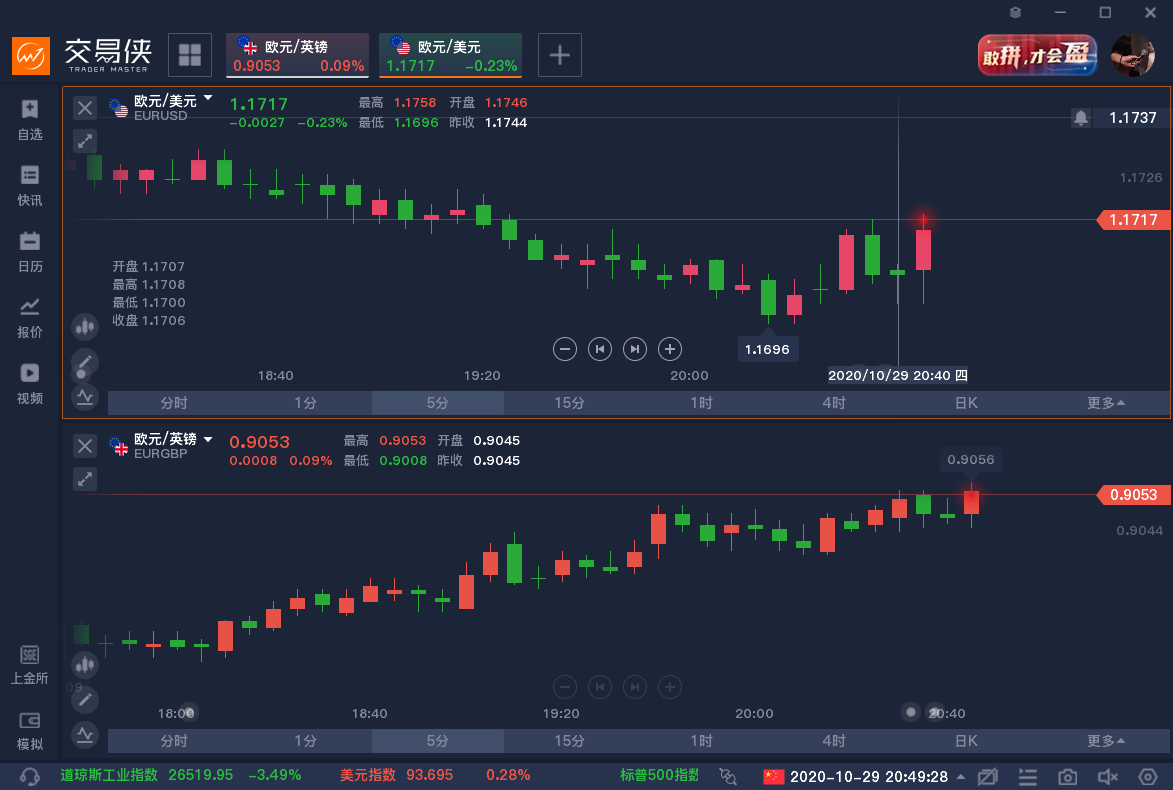Click the grid layout icon in header
This screenshot has height=790, width=1173.
click(190, 55)
